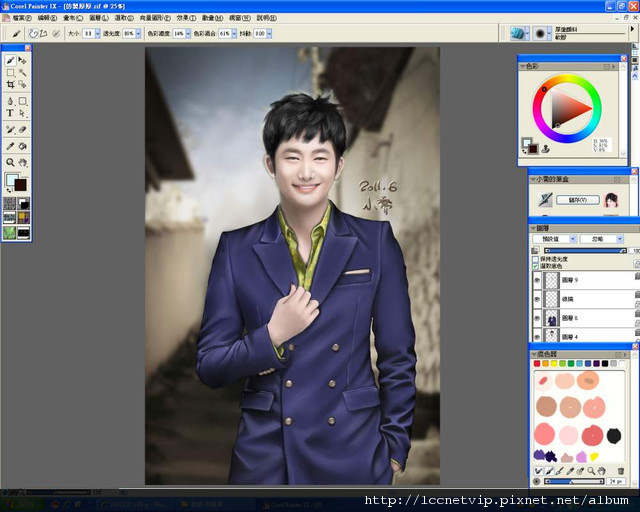This screenshot has width=640, height=512.
Task: Open the 抖動 jitter dropdown arrow
Action: [269, 33]
